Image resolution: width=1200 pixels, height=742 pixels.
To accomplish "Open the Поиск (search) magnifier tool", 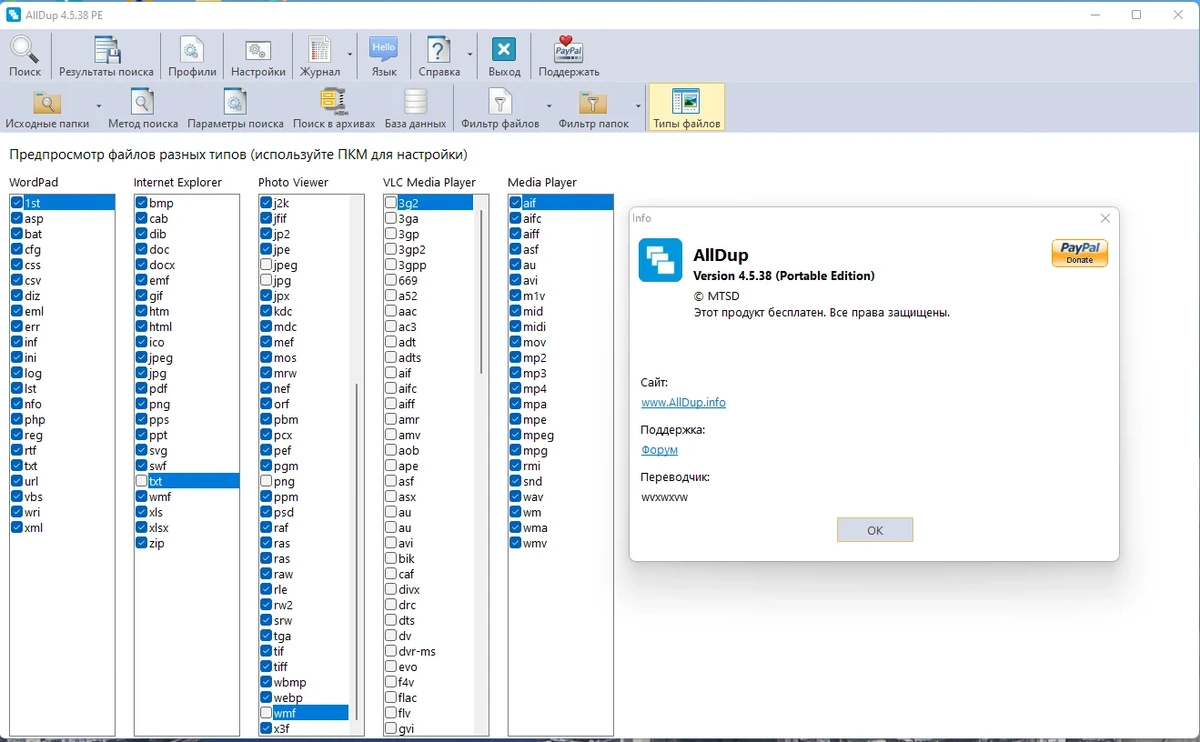I will click(25, 57).
